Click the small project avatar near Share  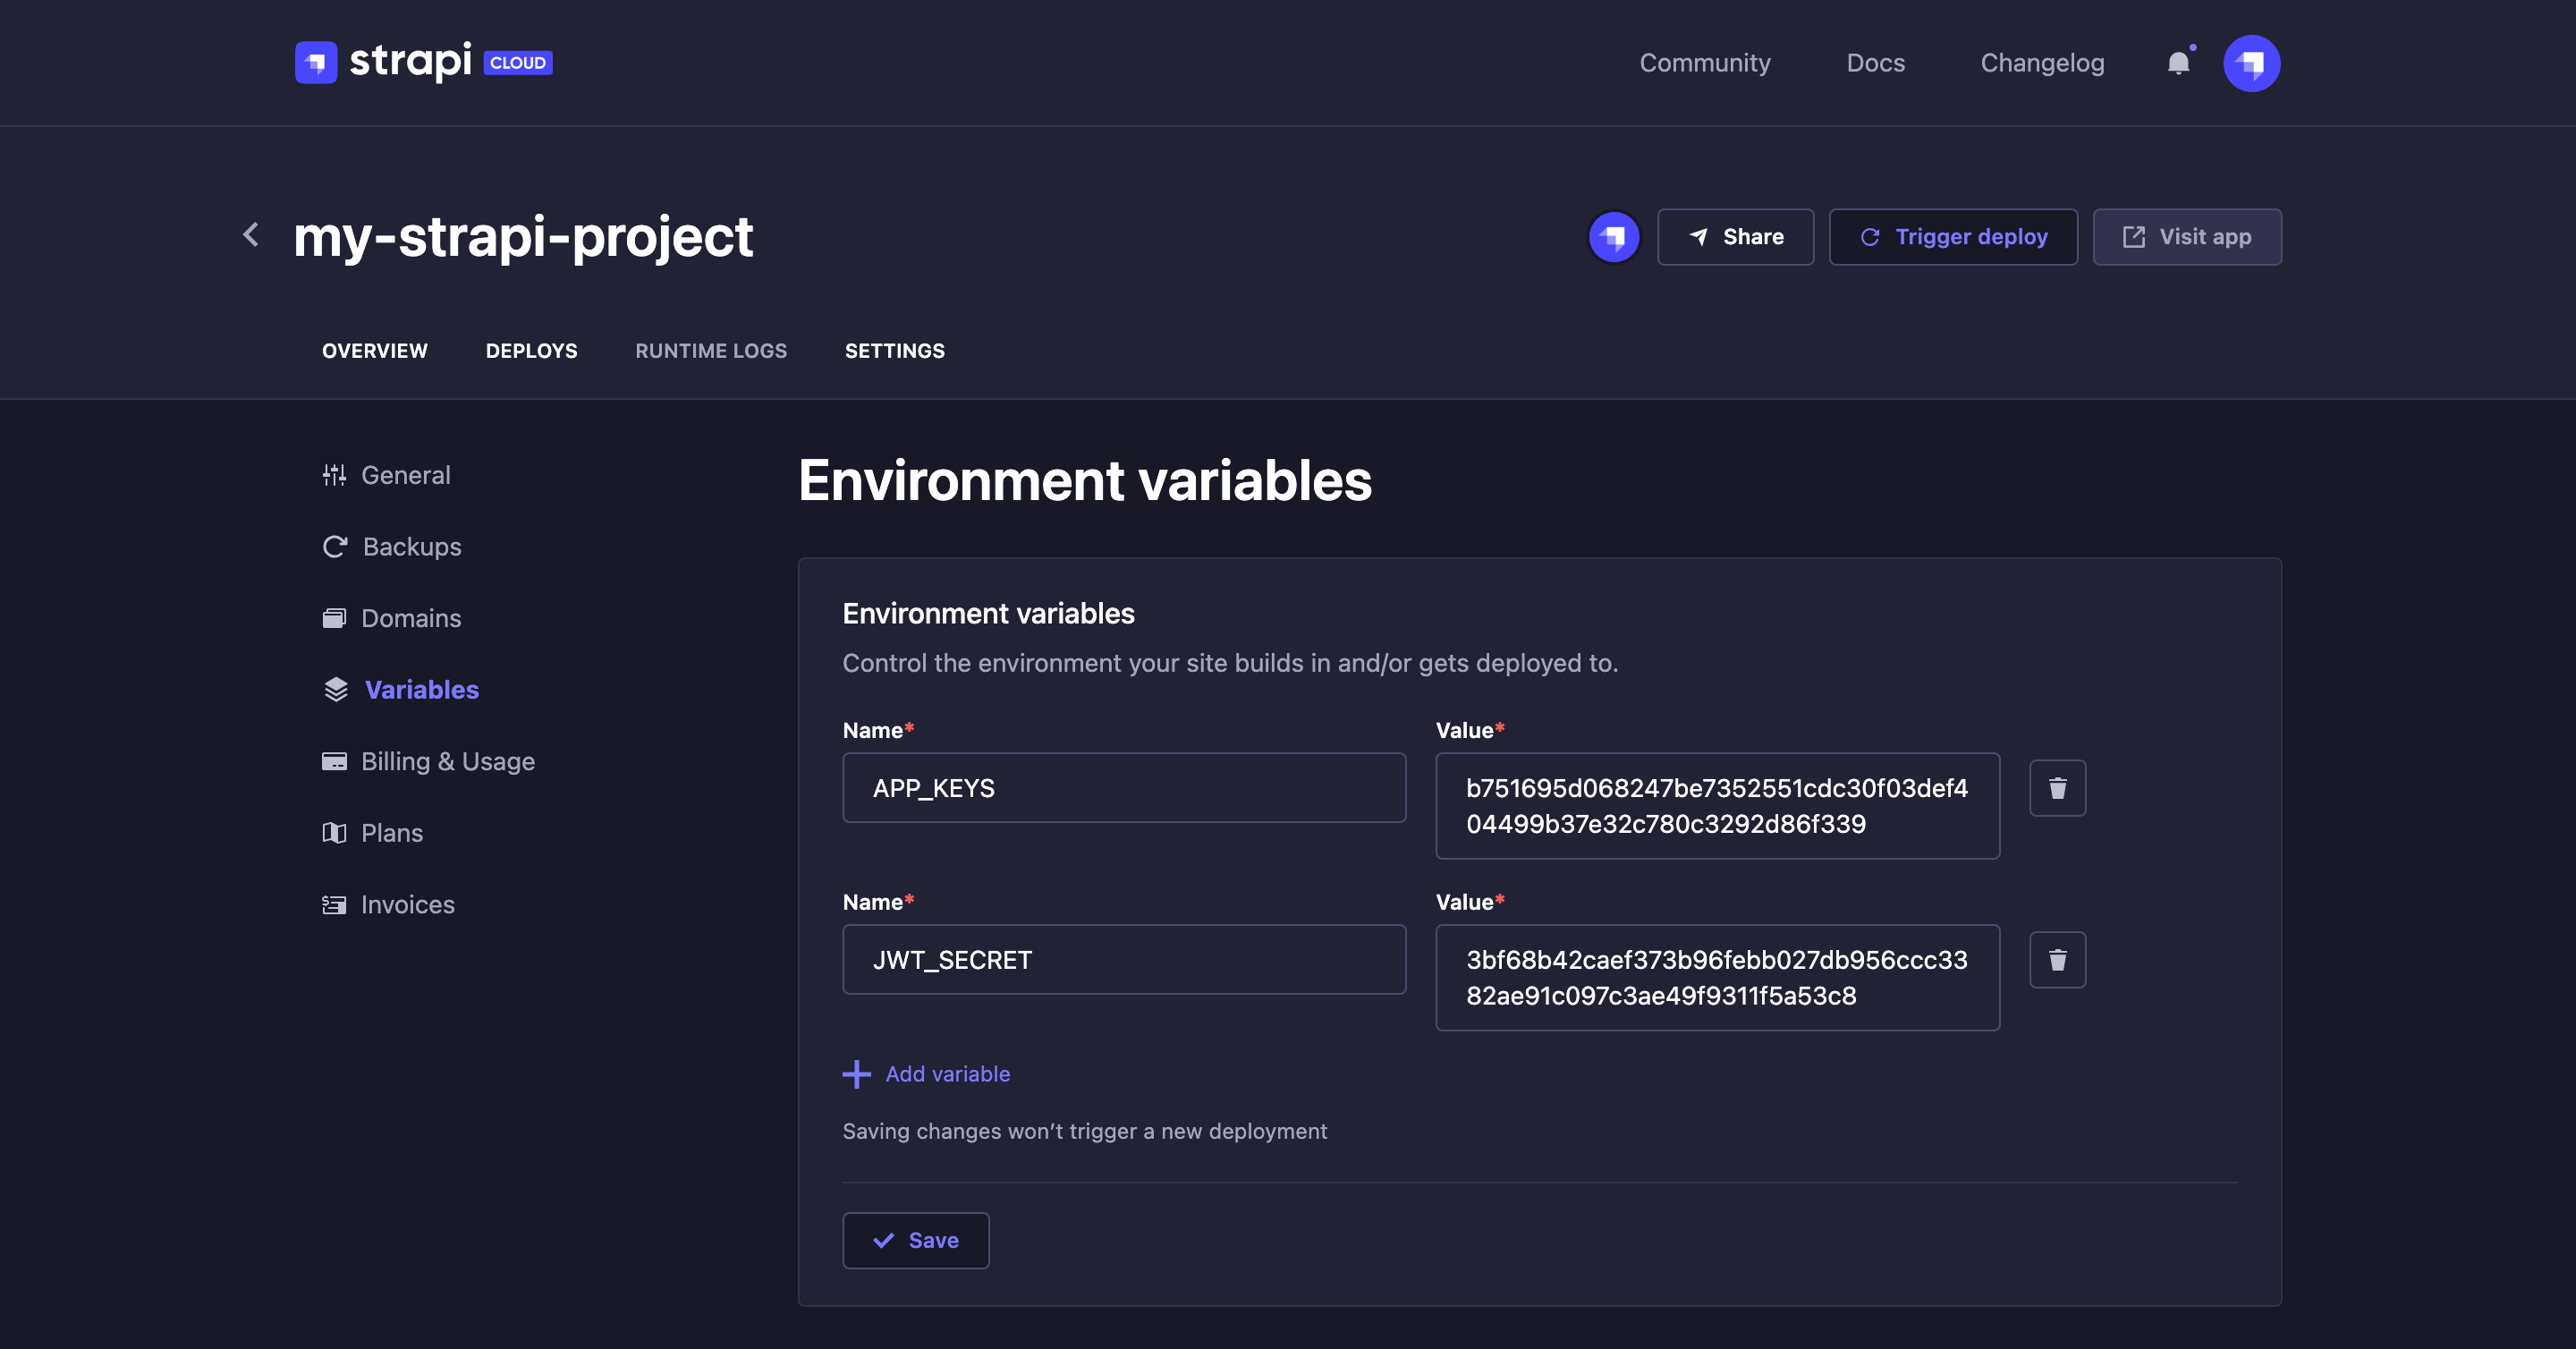(x=1614, y=237)
